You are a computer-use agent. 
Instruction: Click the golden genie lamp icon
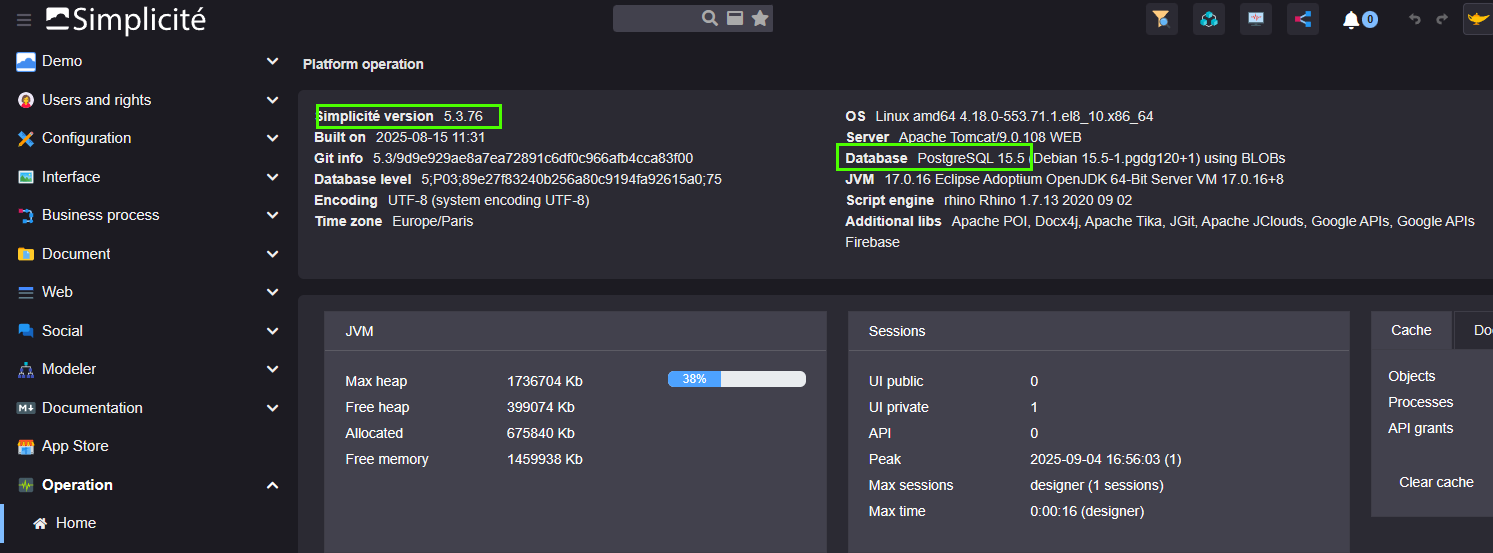[1477, 19]
